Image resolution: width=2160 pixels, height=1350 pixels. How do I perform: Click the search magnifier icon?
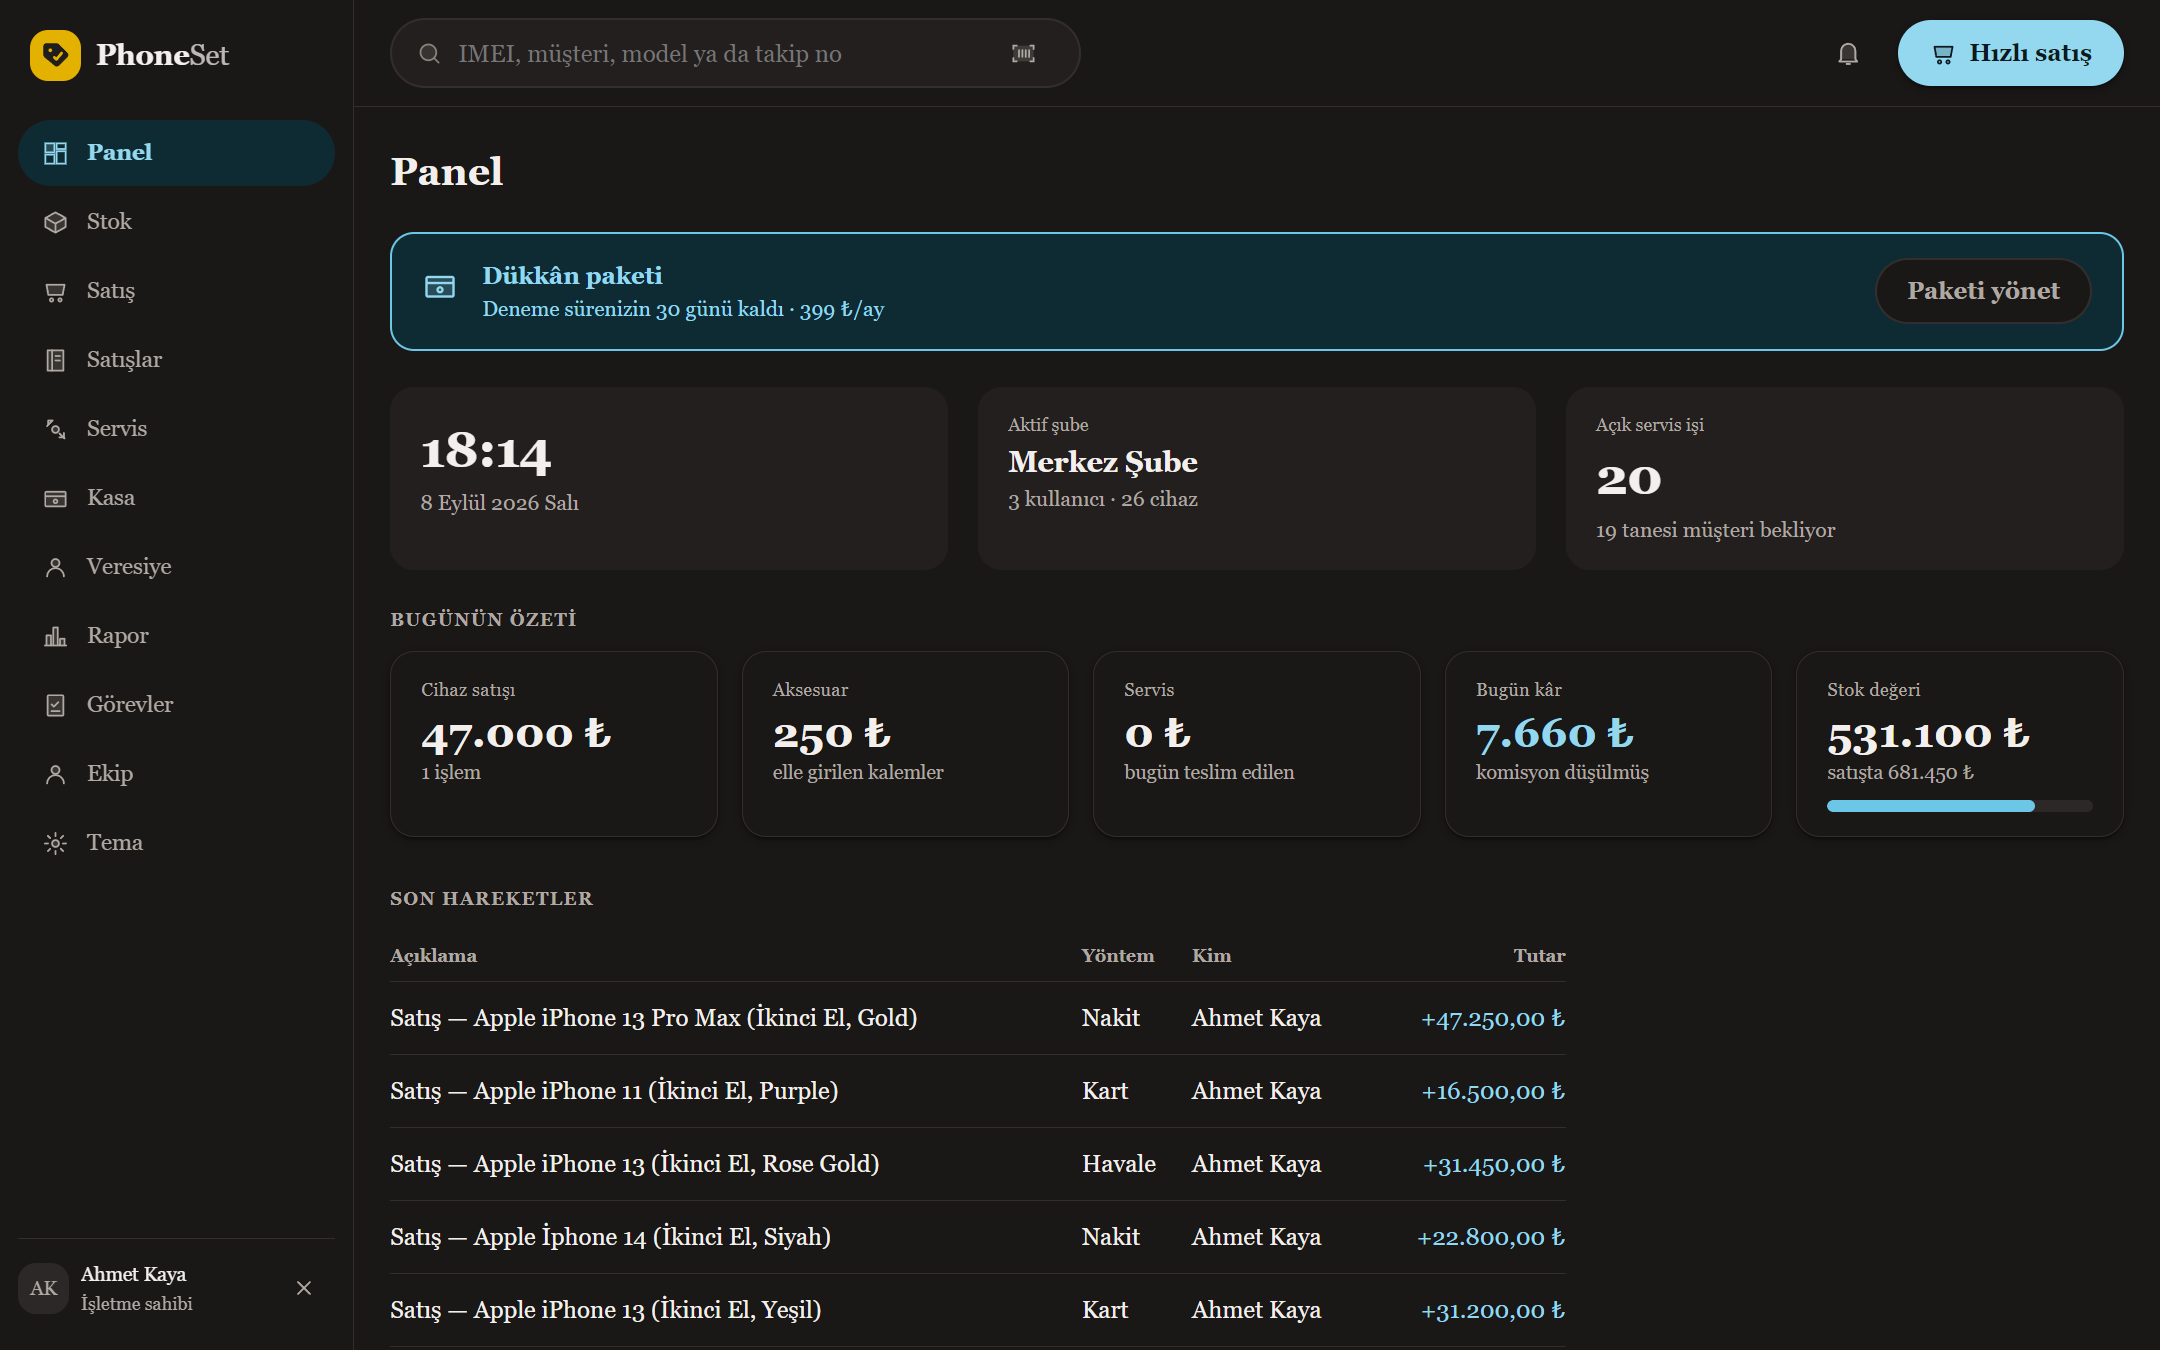[429, 53]
